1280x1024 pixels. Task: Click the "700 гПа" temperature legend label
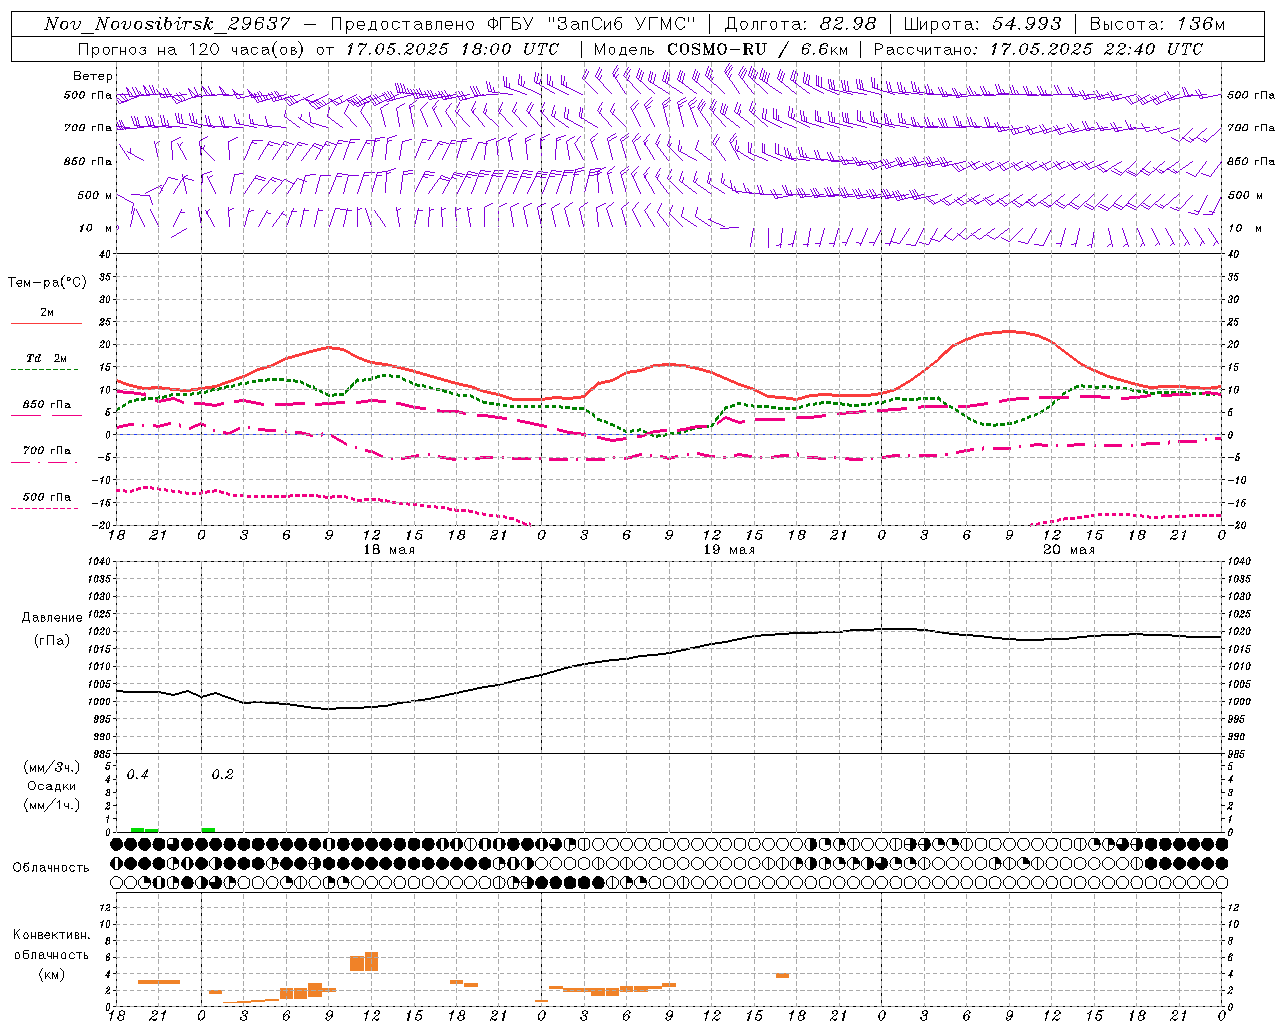click(47, 451)
